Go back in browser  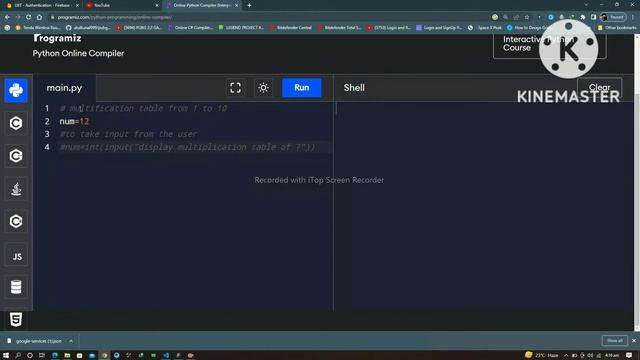[7, 17]
